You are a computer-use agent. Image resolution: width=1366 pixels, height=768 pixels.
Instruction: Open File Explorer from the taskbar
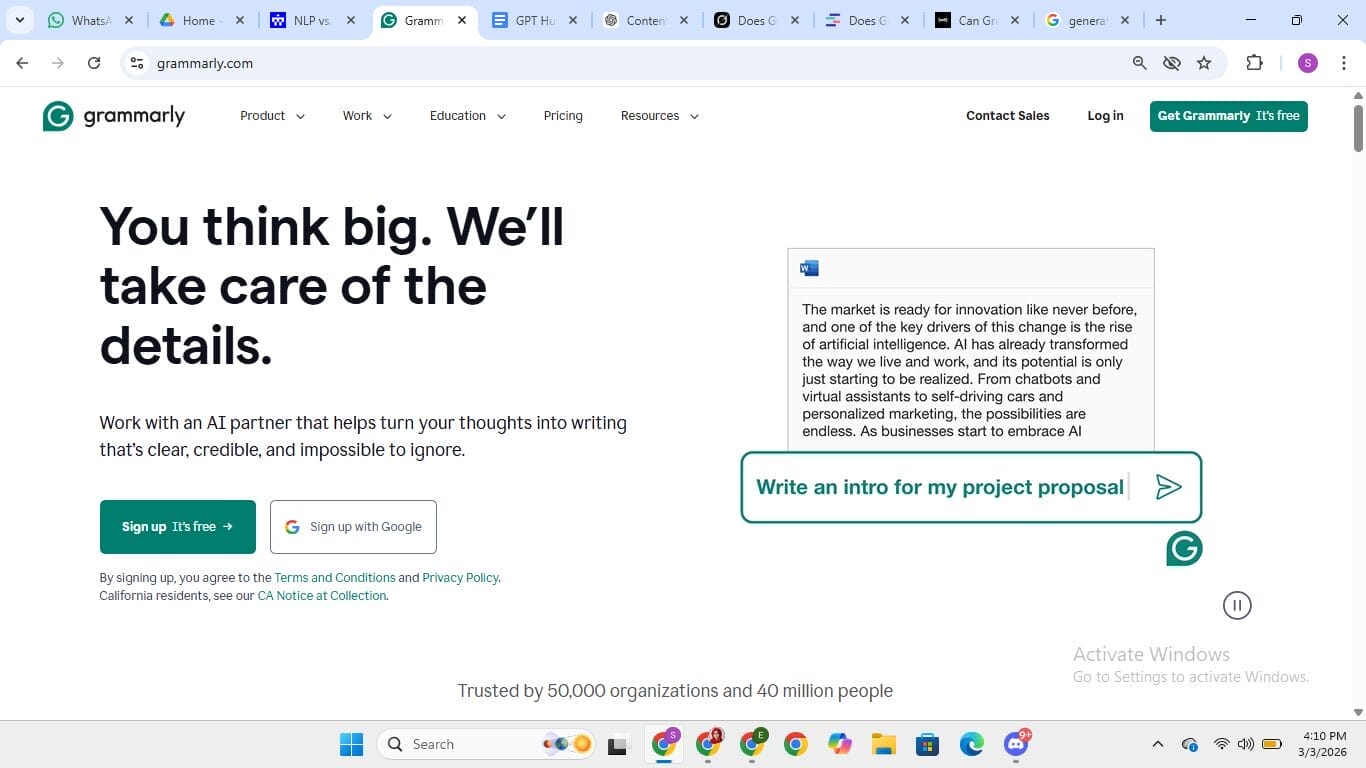click(x=883, y=744)
